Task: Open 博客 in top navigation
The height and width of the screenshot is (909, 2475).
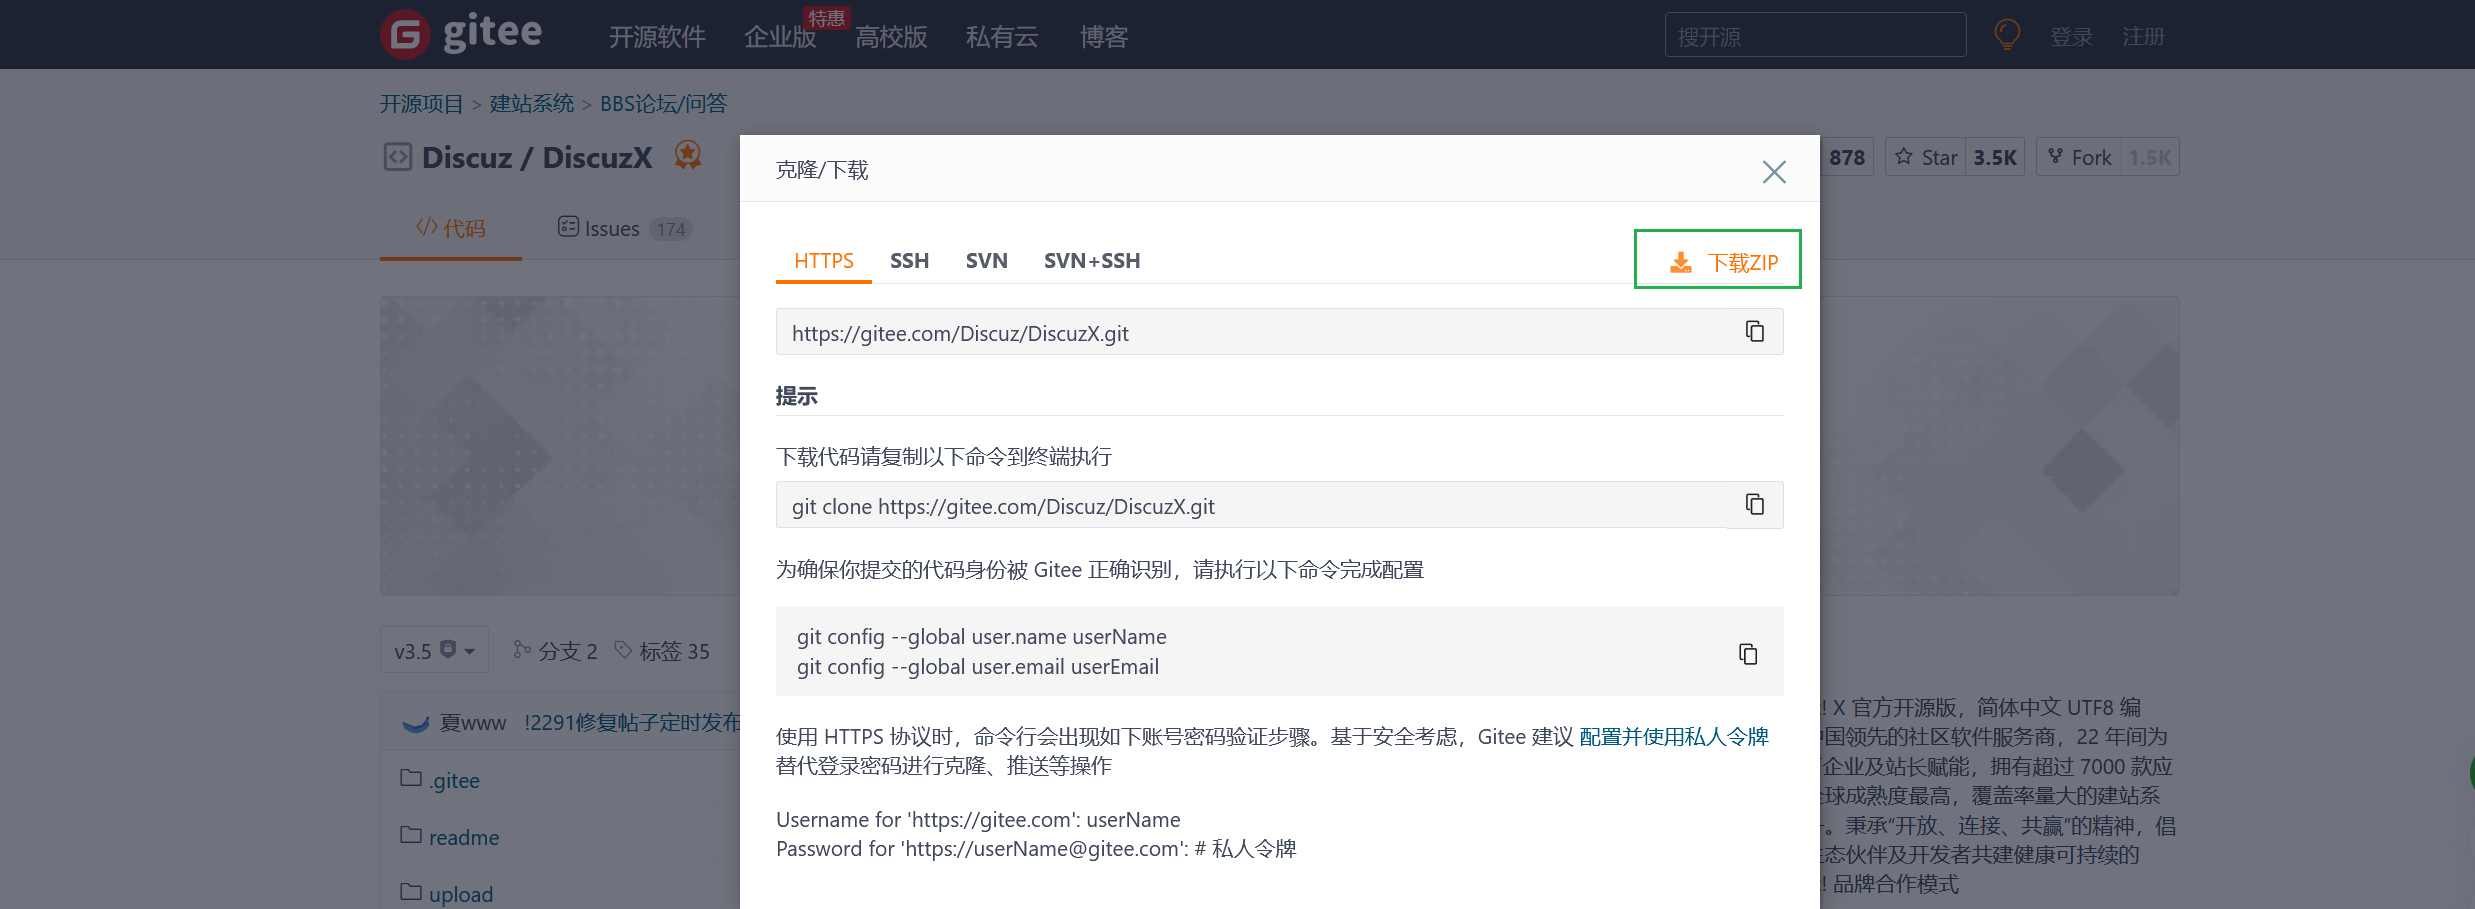Action: 1104,37
